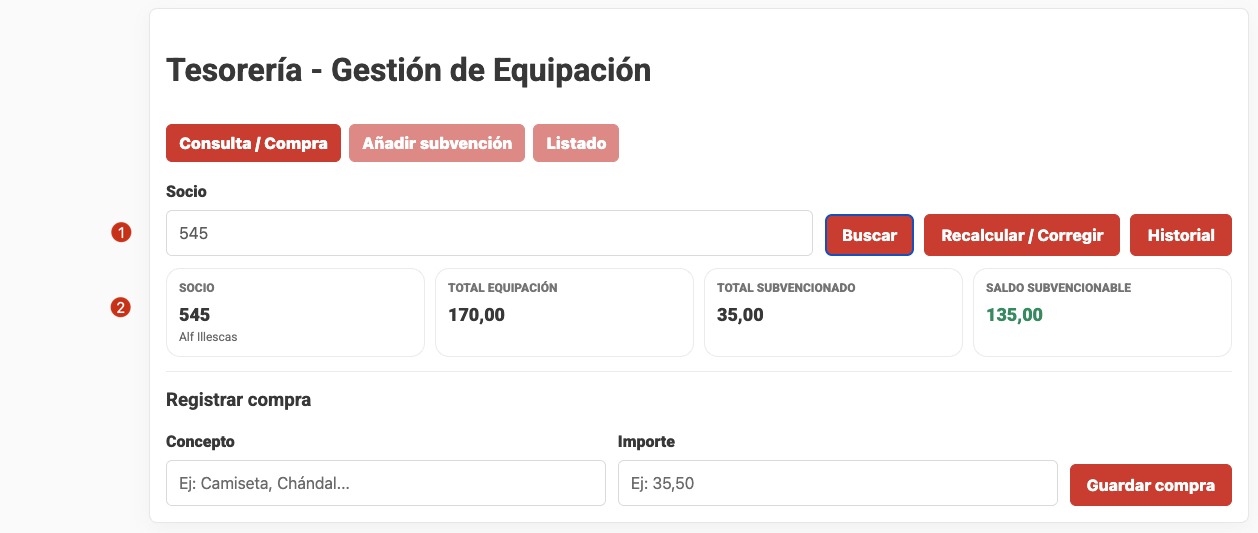Click the Importe field label

click(x=646, y=441)
